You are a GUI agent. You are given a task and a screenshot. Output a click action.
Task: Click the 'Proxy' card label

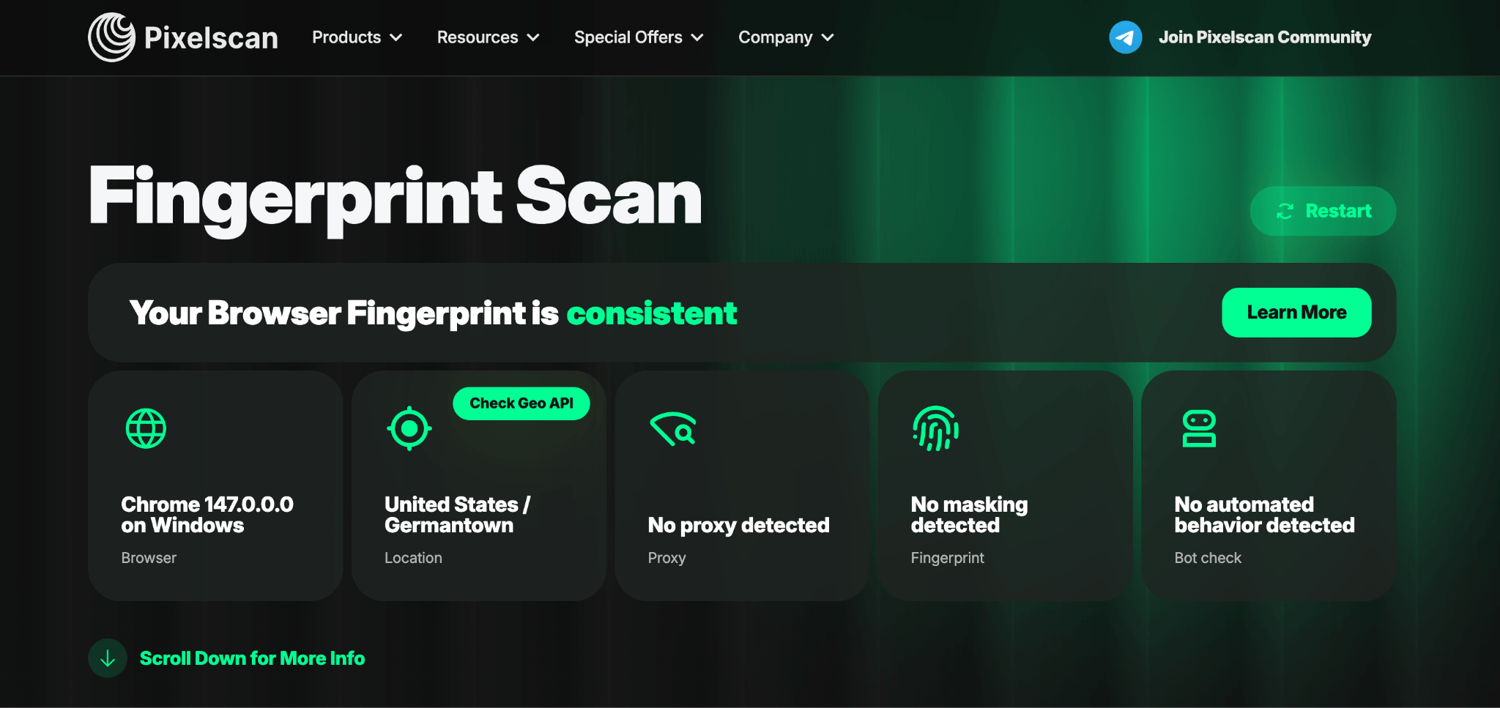click(x=667, y=558)
